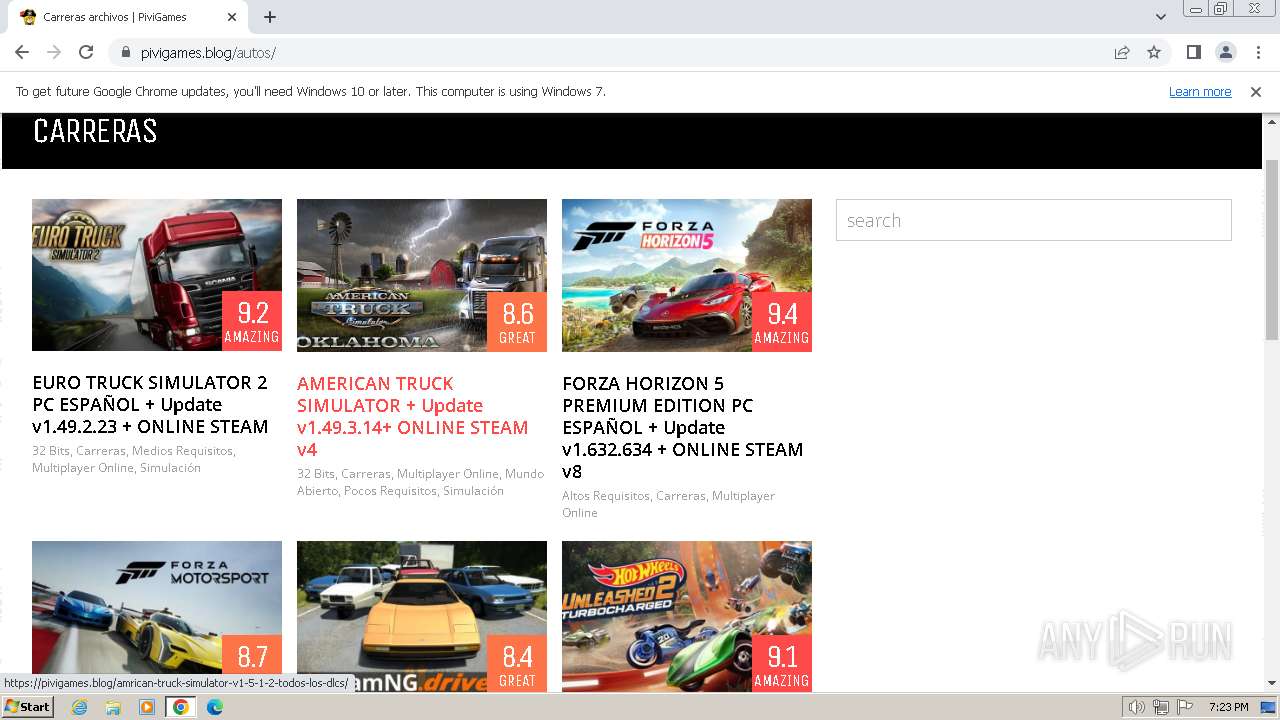
Task: Launch Microsoft Edge from taskbar
Action: coord(214,707)
